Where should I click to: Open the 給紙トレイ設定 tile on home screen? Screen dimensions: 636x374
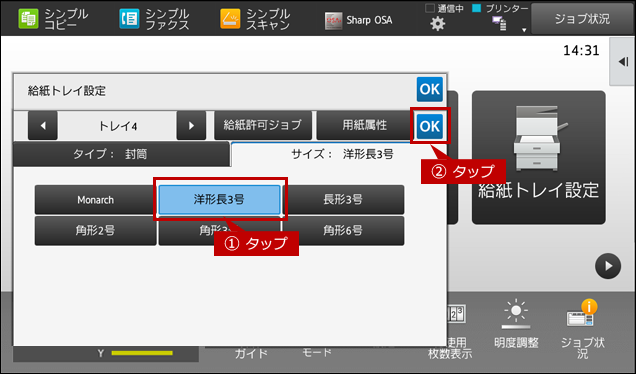539,157
